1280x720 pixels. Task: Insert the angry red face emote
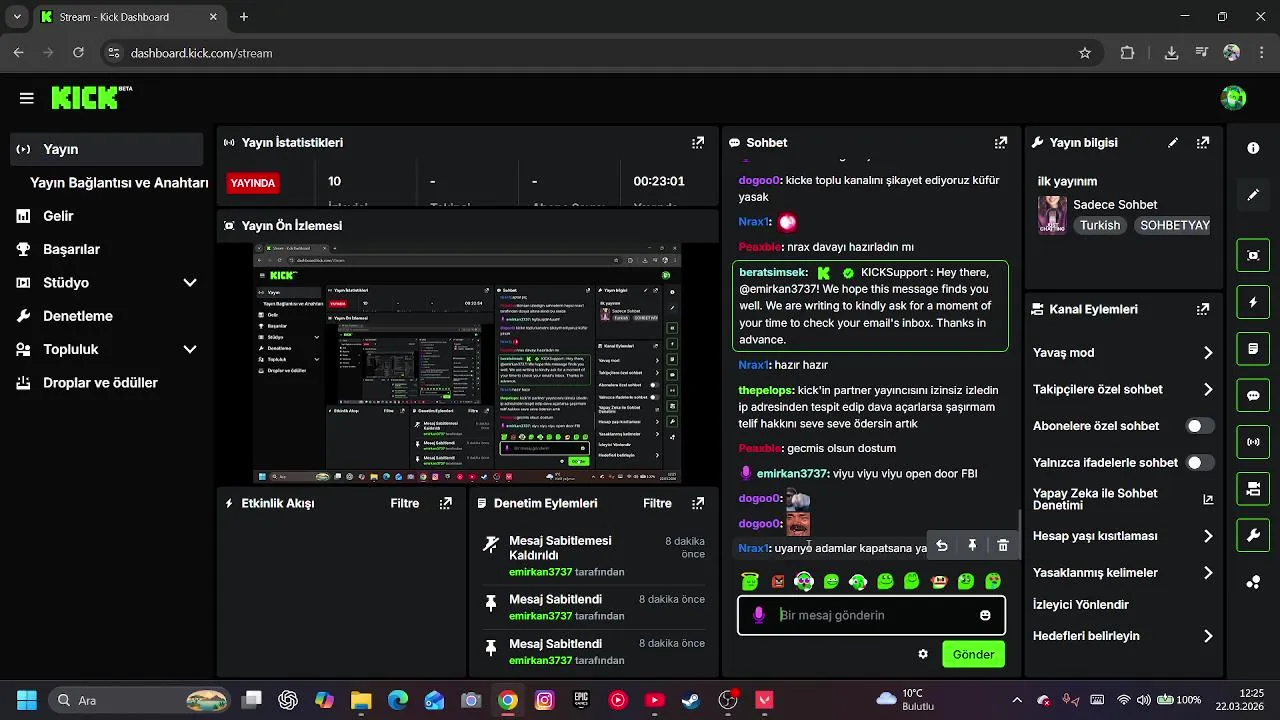click(x=778, y=581)
